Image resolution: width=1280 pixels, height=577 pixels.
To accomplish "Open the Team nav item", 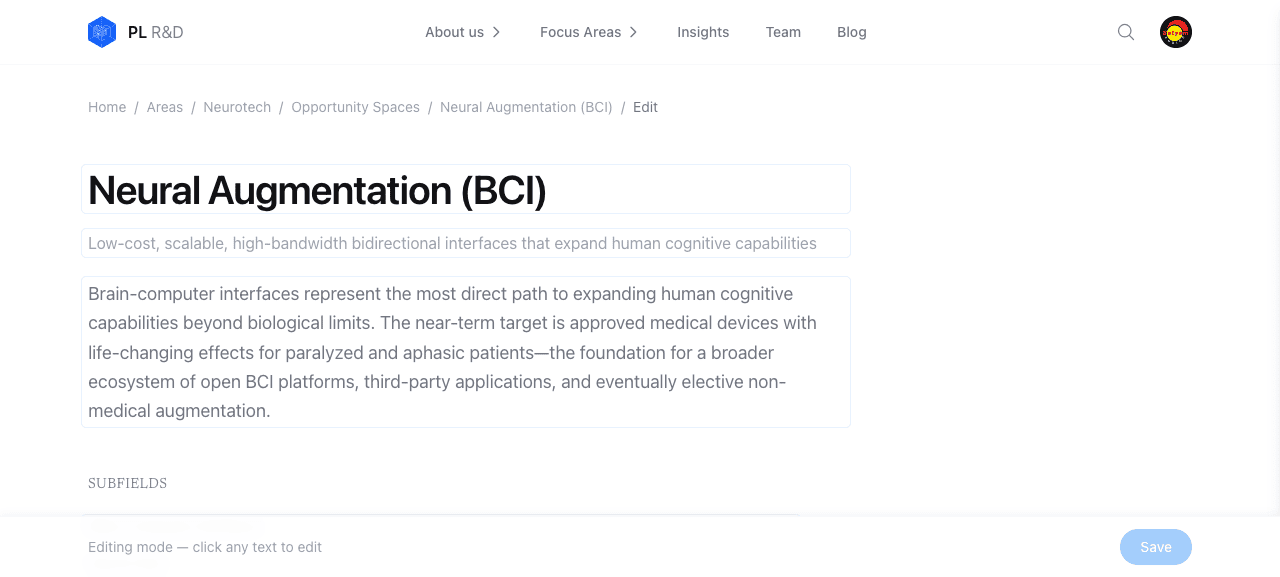I will 783,32.
